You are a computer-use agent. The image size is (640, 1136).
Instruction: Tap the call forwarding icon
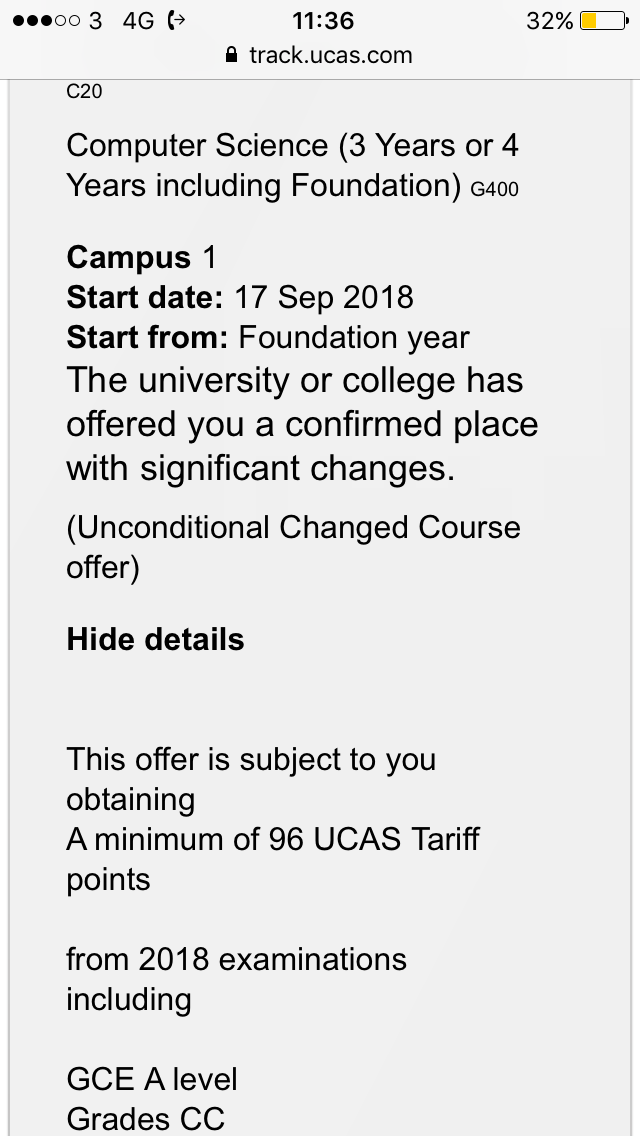pos(176,20)
